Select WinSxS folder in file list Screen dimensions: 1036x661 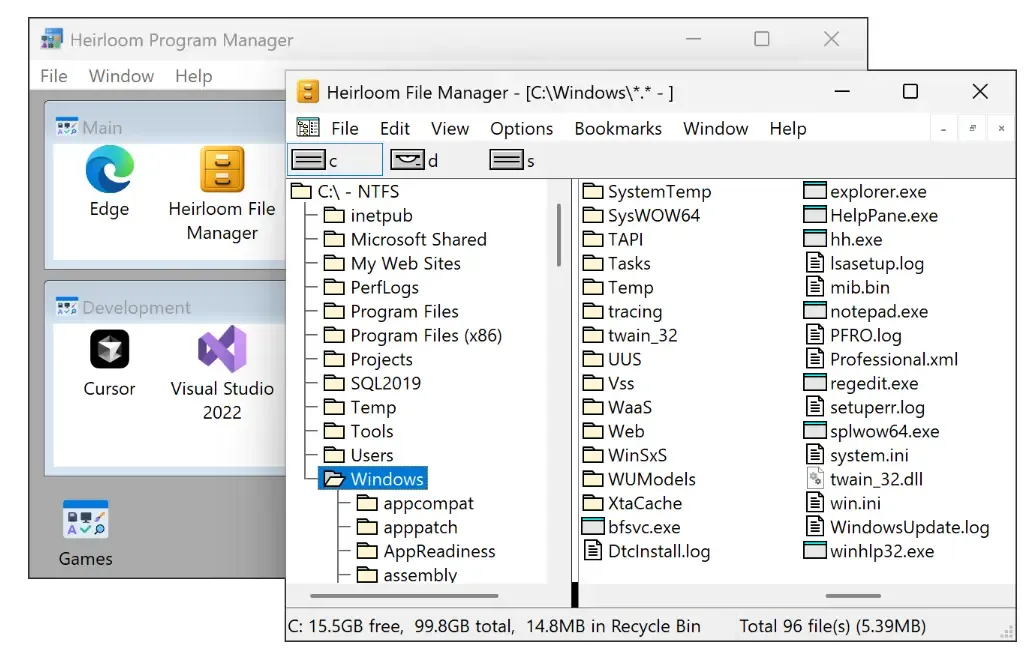coord(625,455)
